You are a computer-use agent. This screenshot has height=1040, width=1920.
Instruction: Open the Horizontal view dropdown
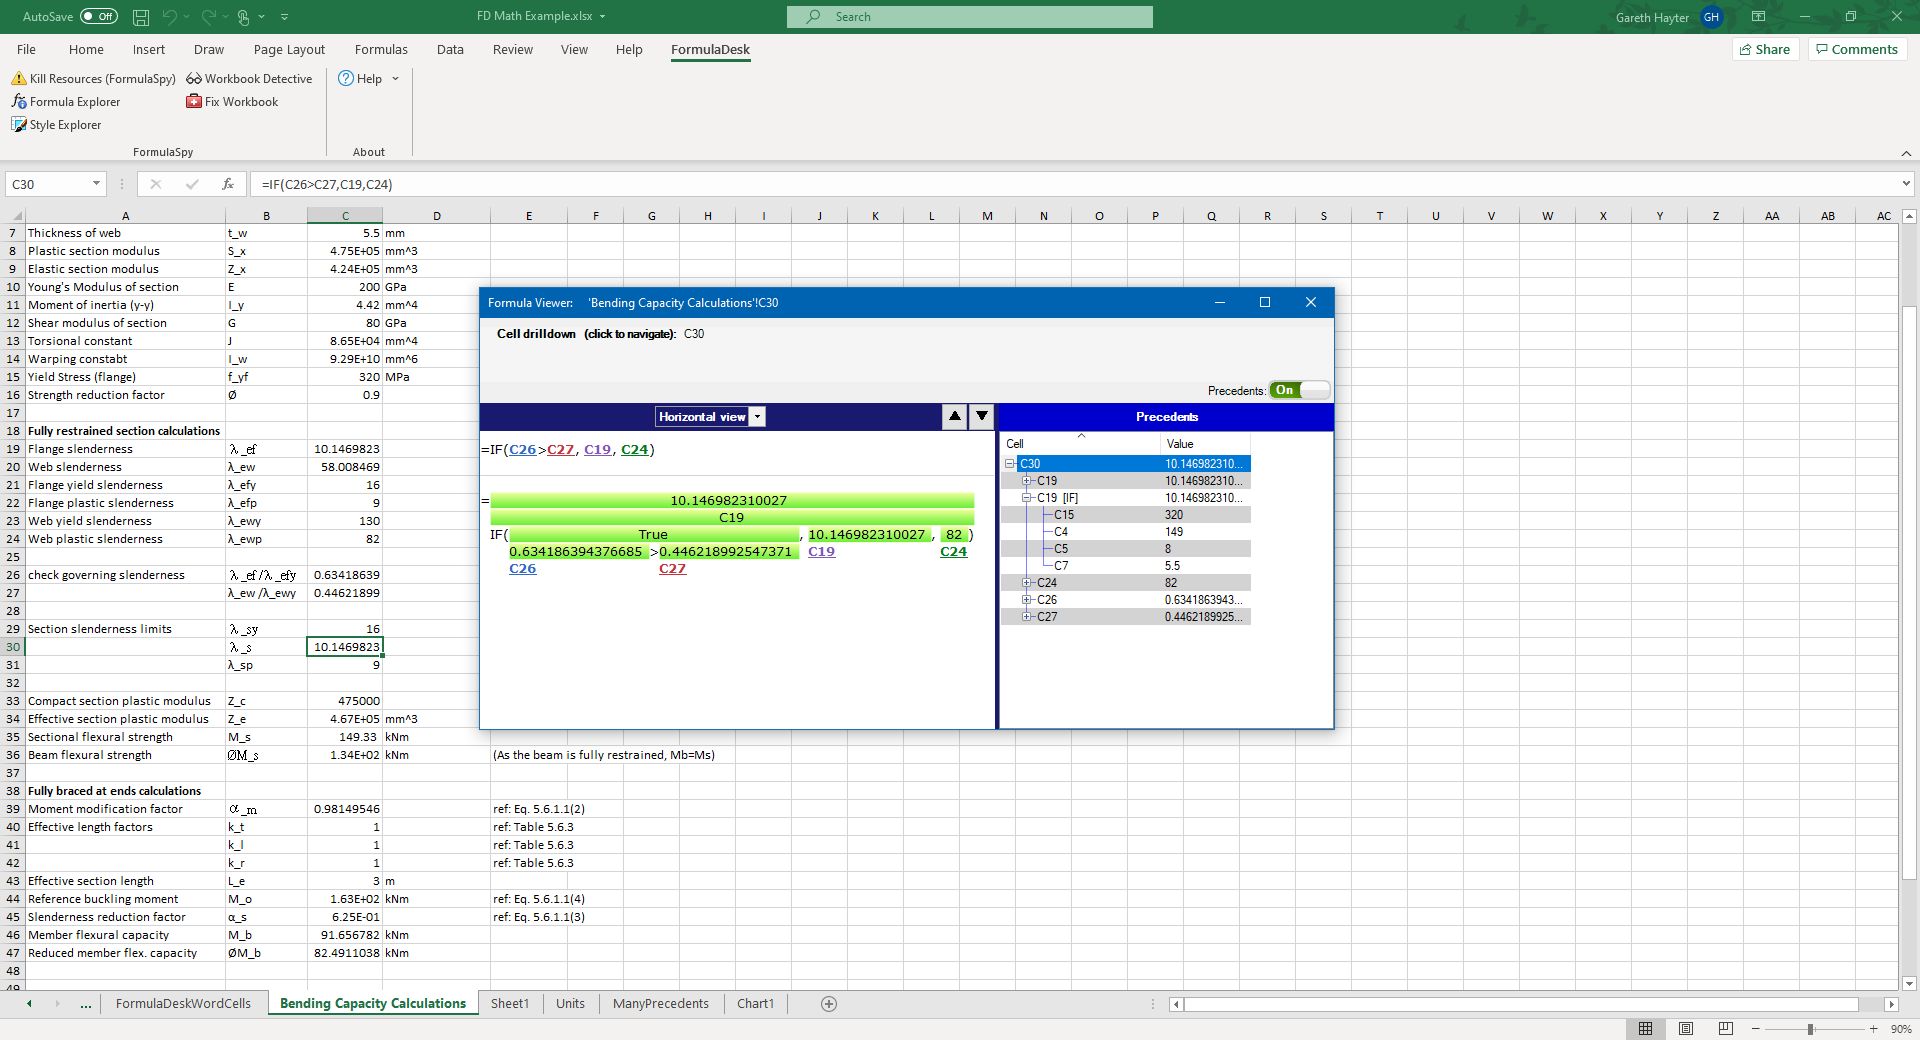pos(757,417)
